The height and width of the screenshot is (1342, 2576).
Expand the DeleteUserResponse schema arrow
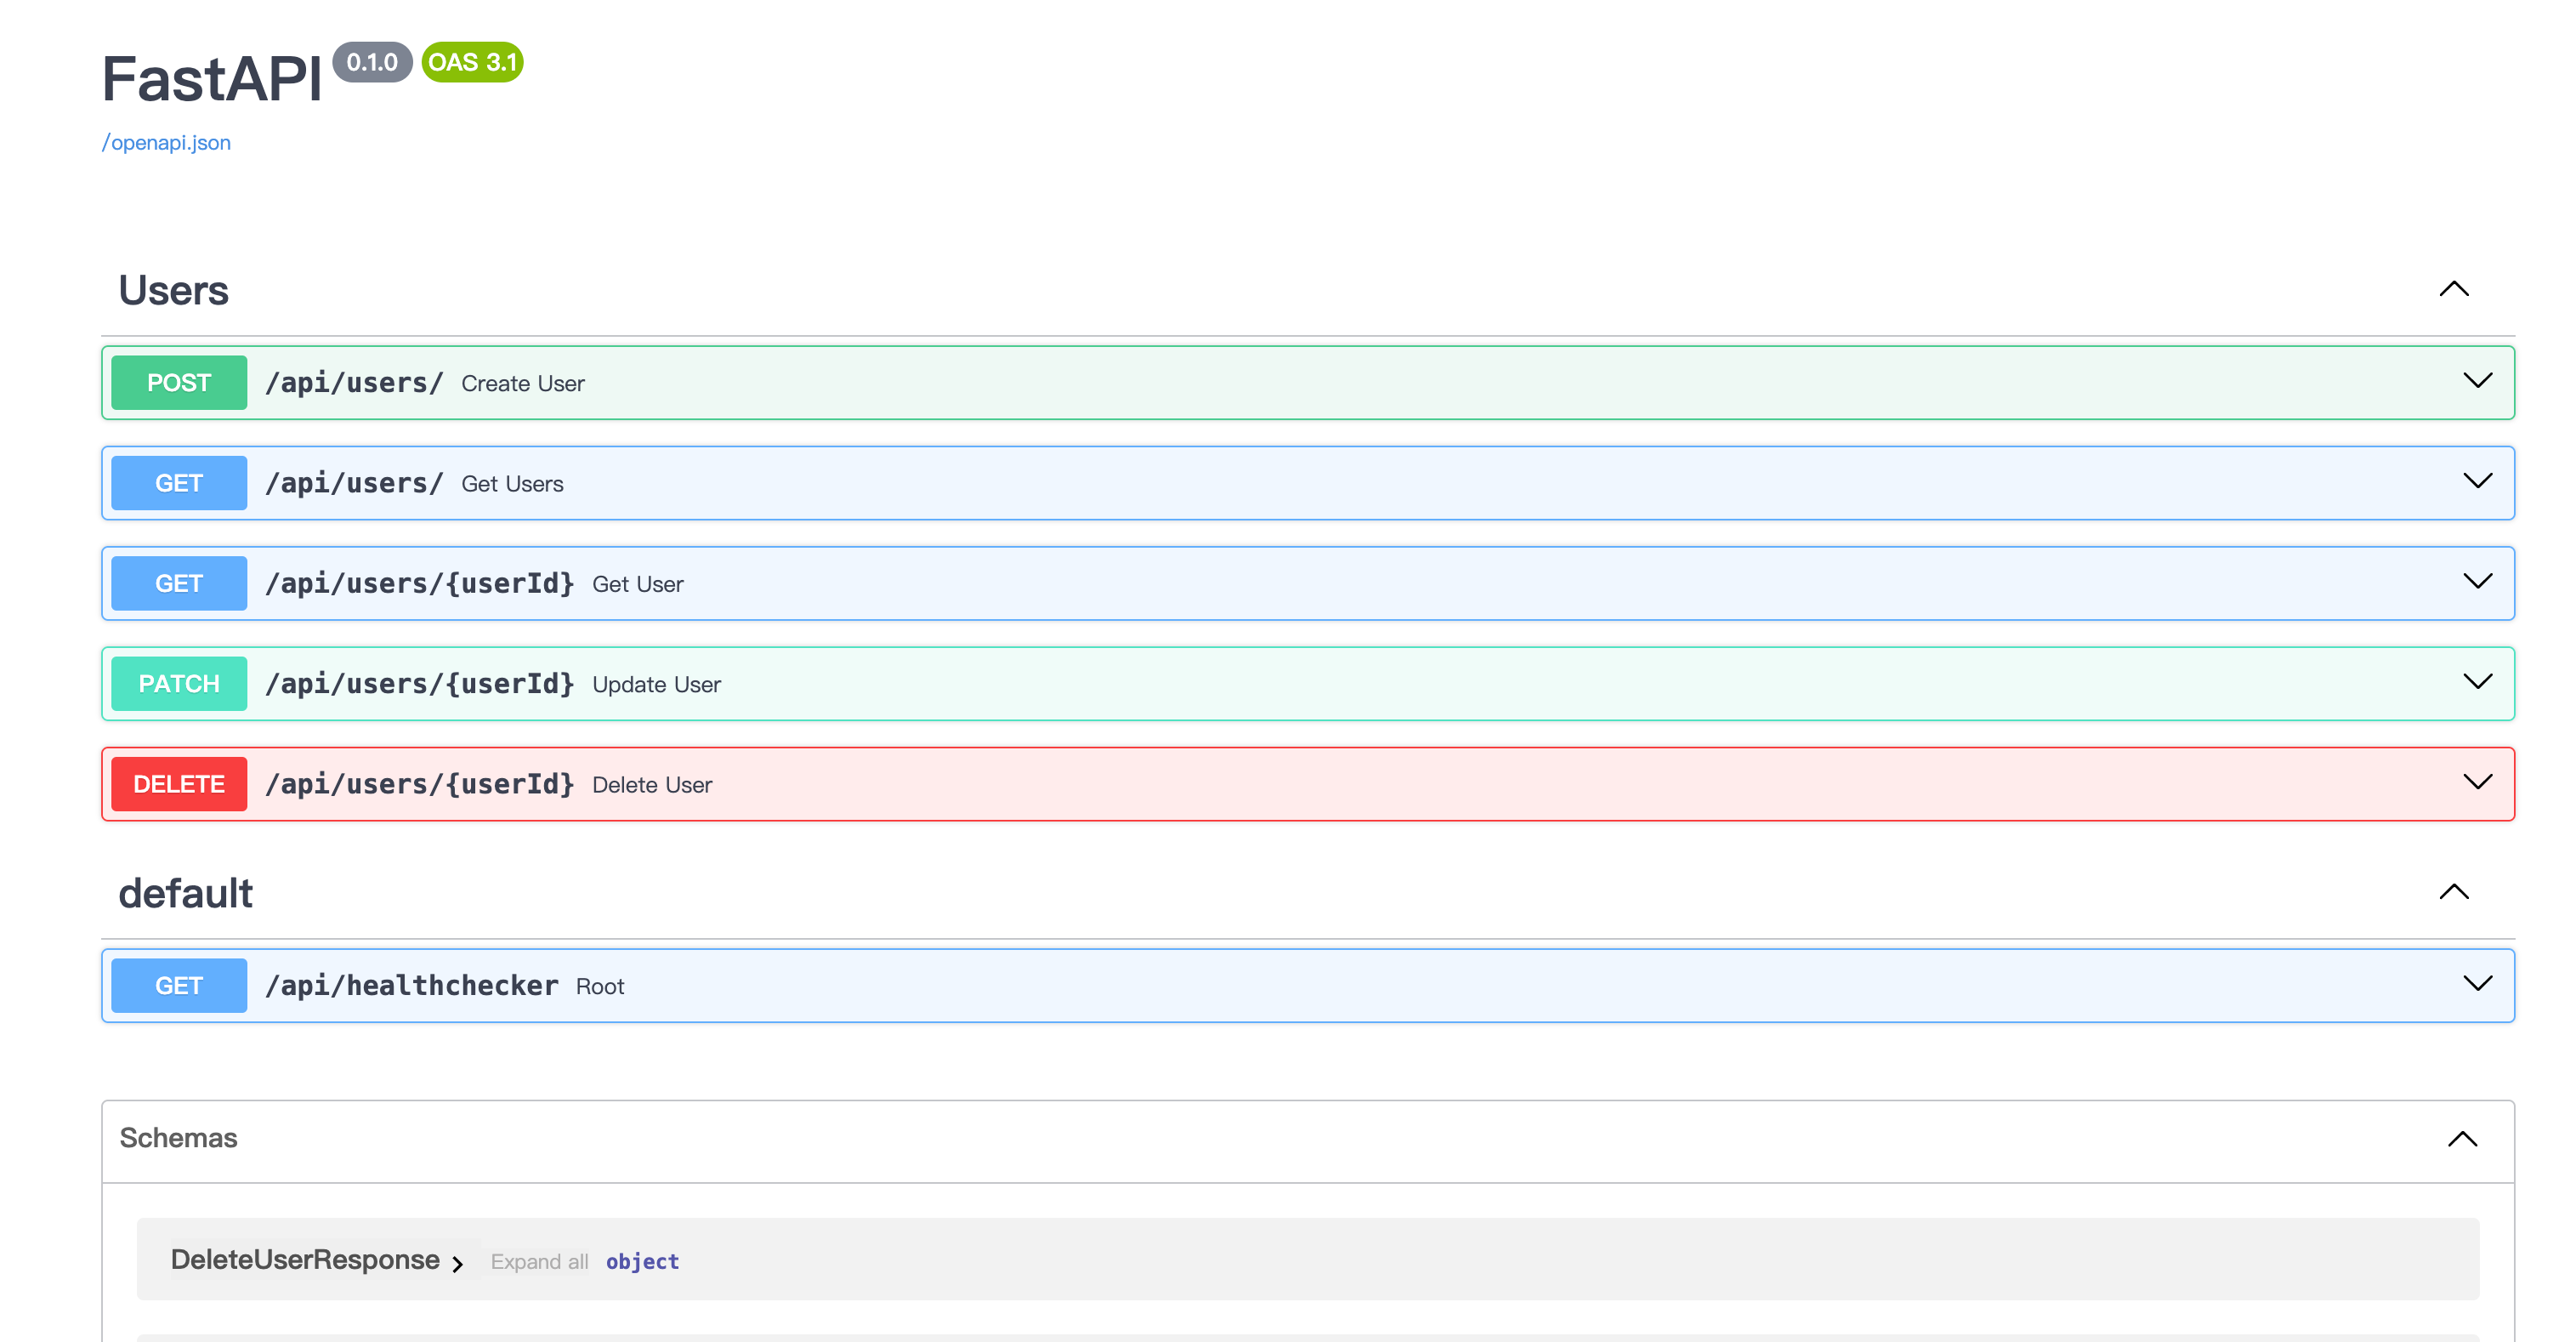point(457,1264)
